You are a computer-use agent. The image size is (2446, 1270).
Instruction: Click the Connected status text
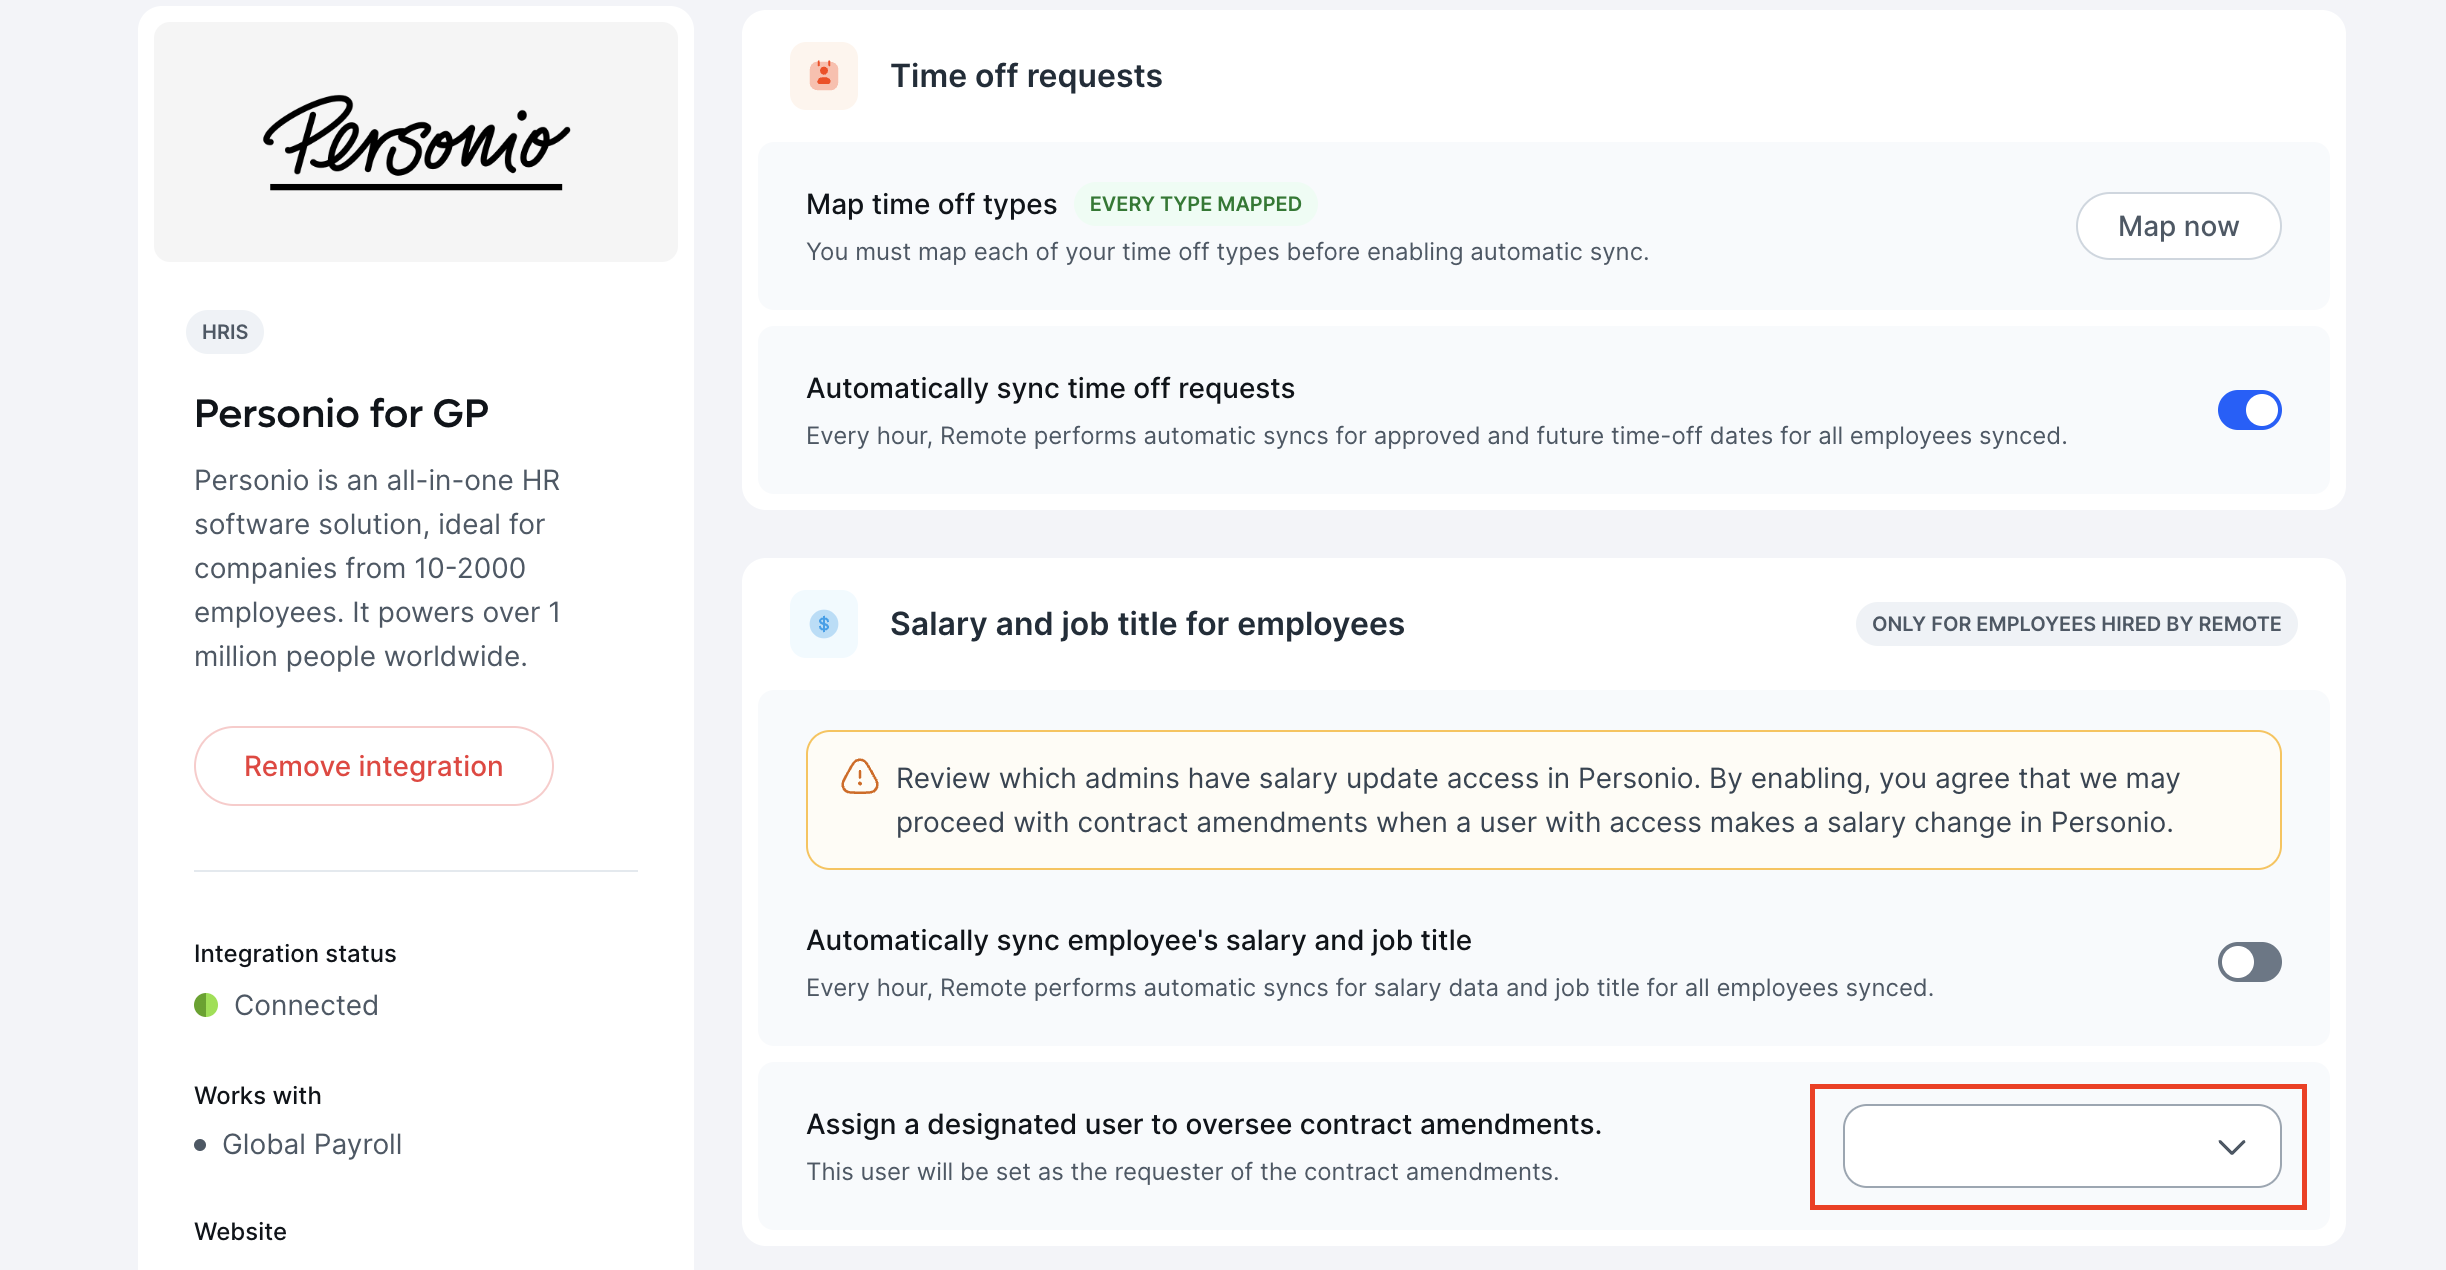click(306, 1005)
